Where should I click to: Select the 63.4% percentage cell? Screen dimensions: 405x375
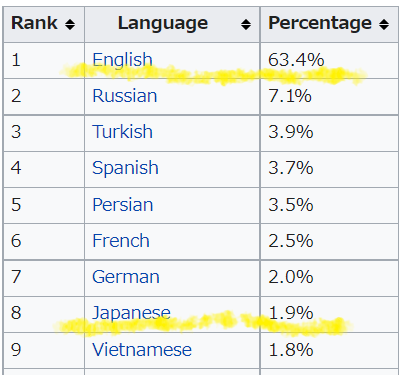click(x=329, y=60)
